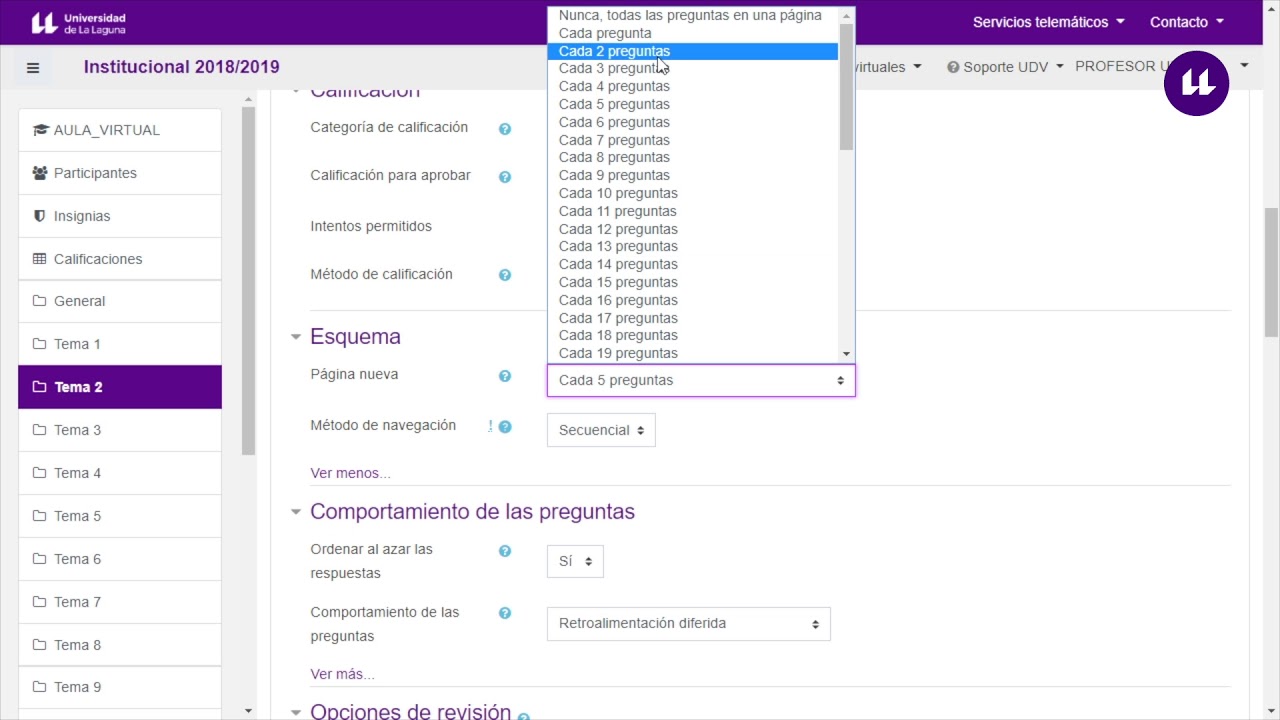Open help for Calificación para aprobar
The height and width of the screenshot is (720, 1280).
click(x=505, y=177)
